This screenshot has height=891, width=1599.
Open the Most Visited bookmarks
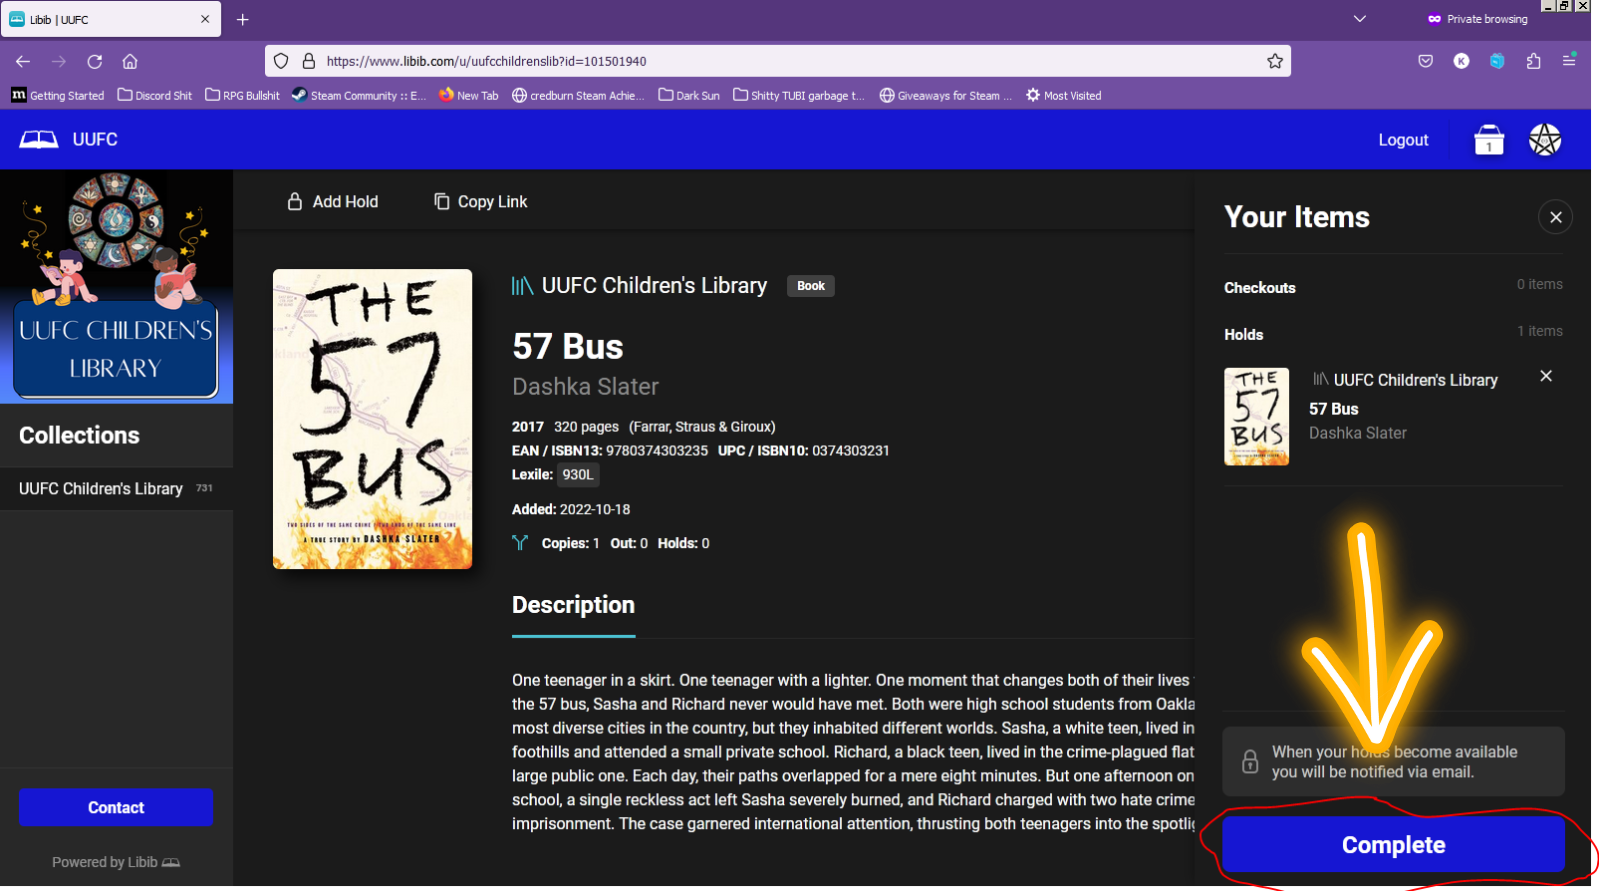[1064, 96]
